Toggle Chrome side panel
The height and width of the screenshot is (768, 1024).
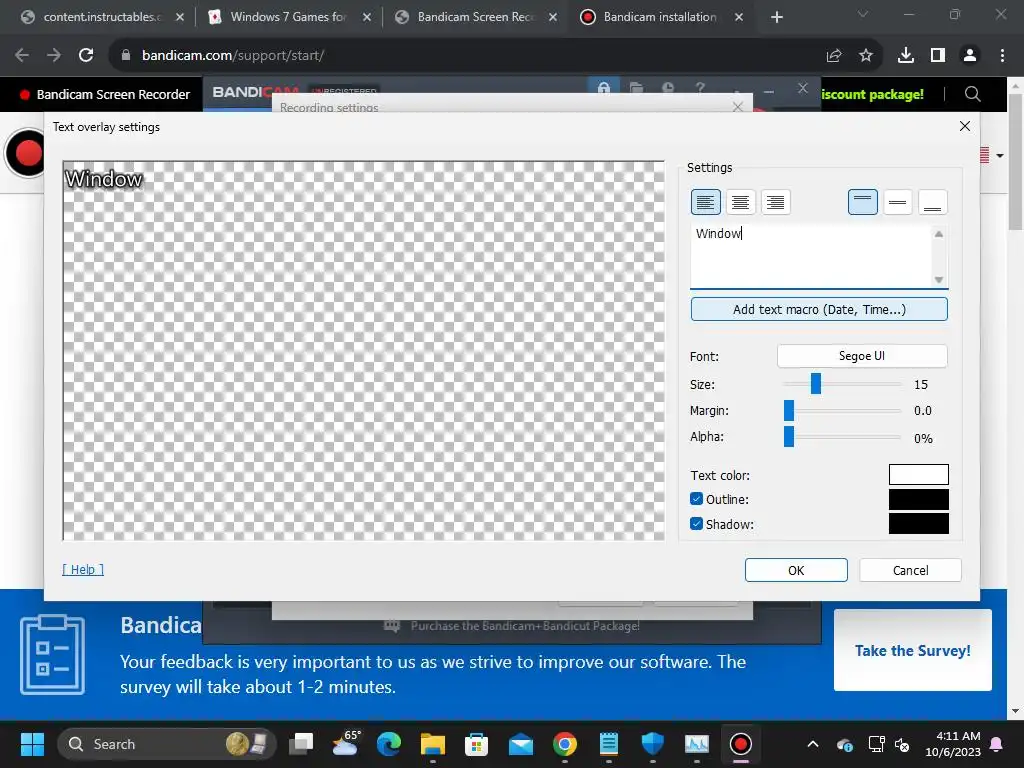click(938, 56)
